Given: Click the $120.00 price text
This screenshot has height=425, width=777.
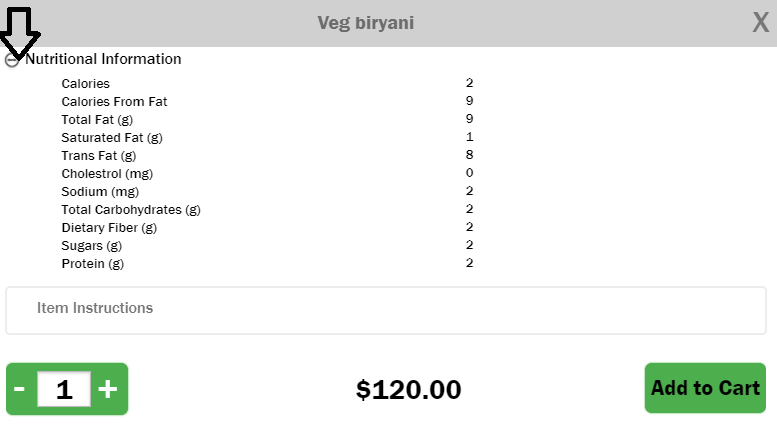Looking at the screenshot, I should [x=408, y=390].
